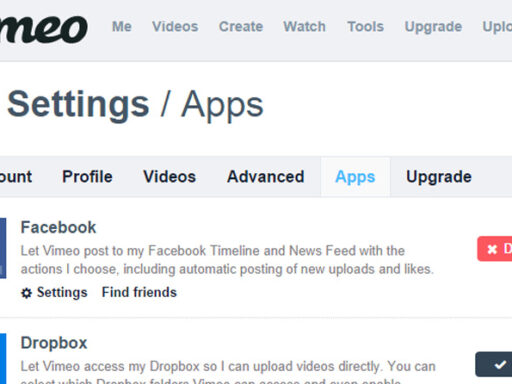Click the Upload link in top navigation
512x384 pixels.
(497, 27)
